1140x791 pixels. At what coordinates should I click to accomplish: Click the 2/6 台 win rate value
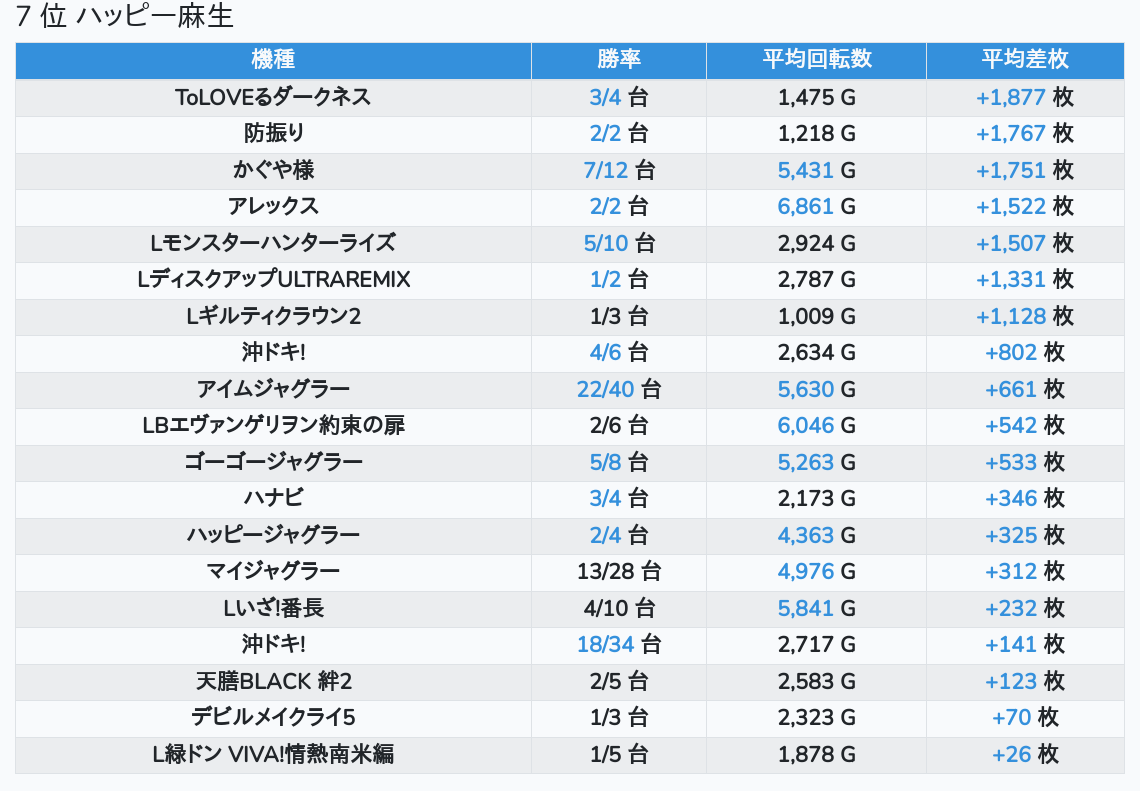(619, 426)
